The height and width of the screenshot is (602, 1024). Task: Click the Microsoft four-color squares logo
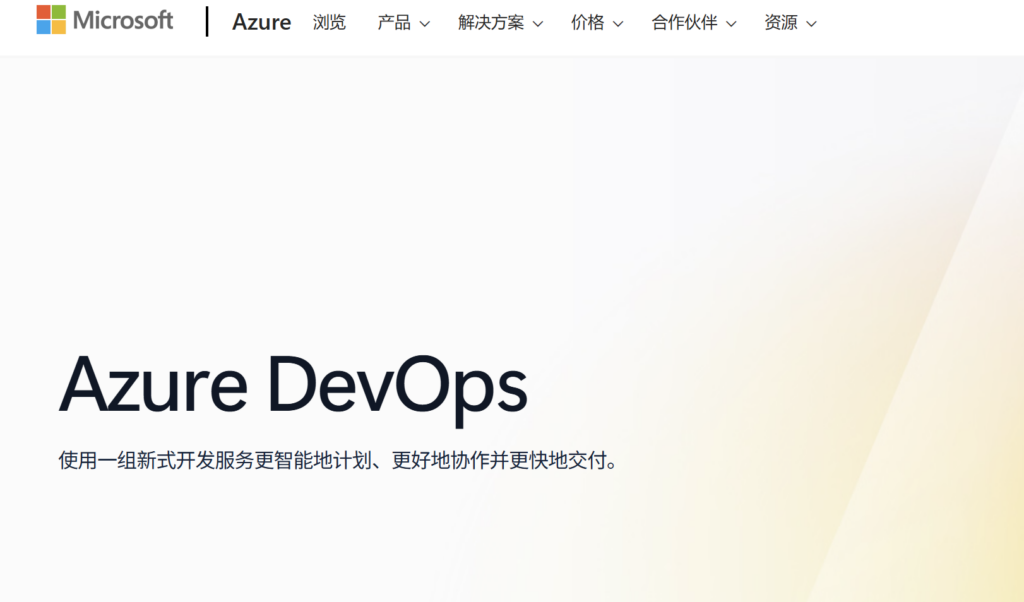(x=51, y=20)
